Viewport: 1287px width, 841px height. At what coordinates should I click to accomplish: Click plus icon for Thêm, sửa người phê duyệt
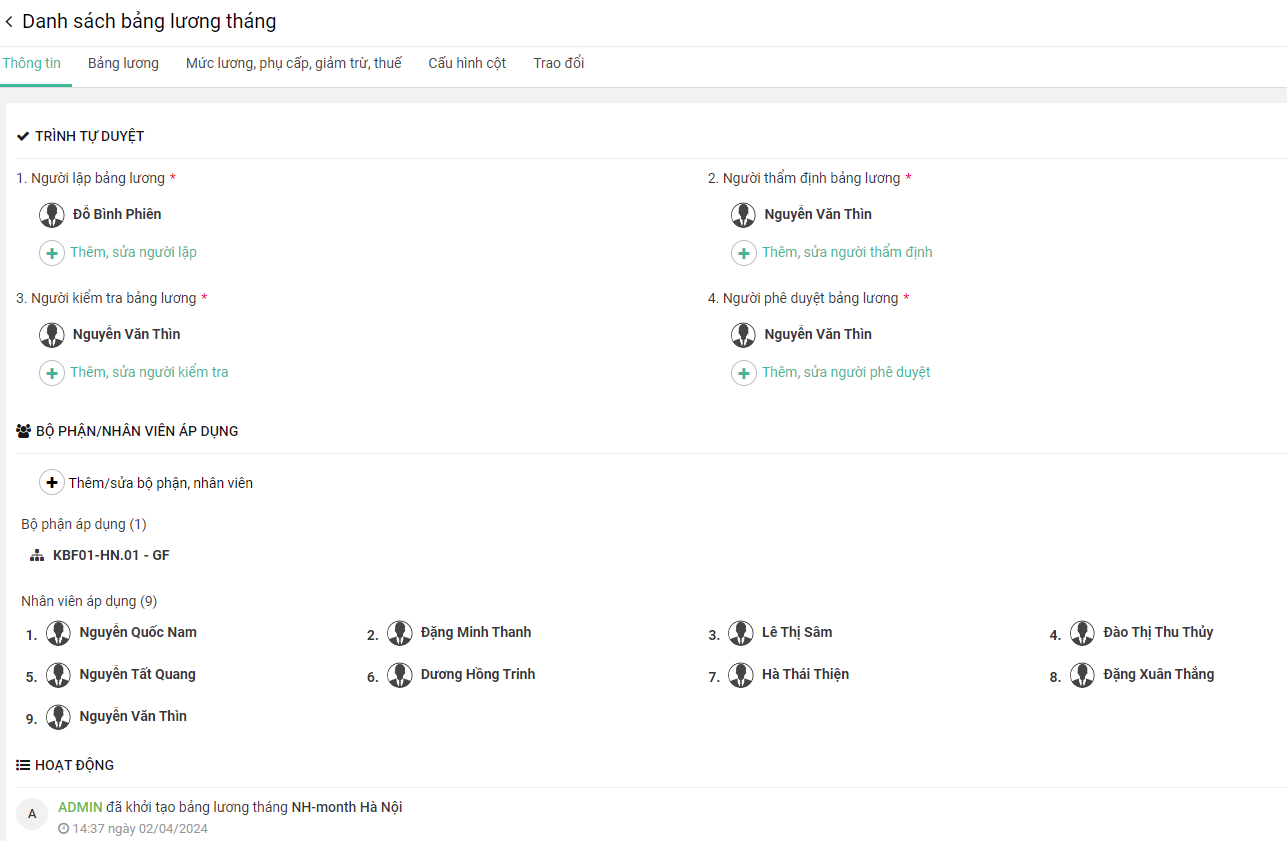click(x=744, y=373)
